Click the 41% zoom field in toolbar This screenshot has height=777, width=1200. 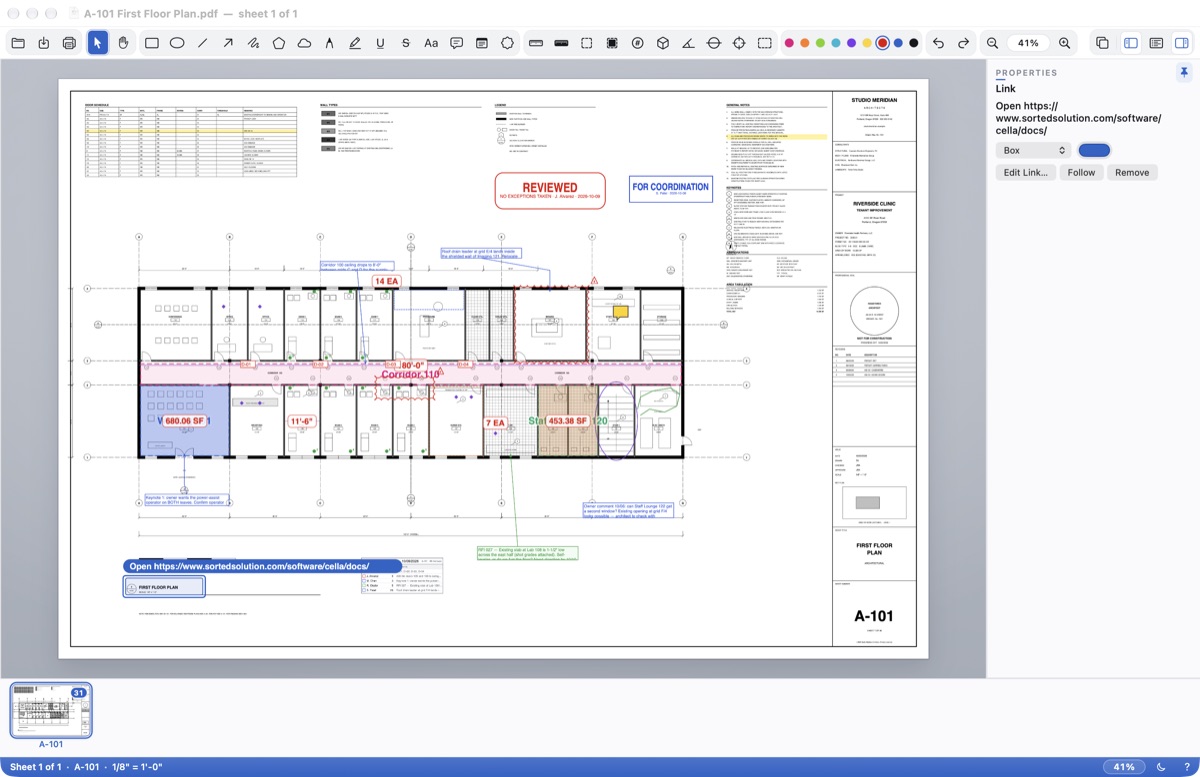(x=1028, y=43)
